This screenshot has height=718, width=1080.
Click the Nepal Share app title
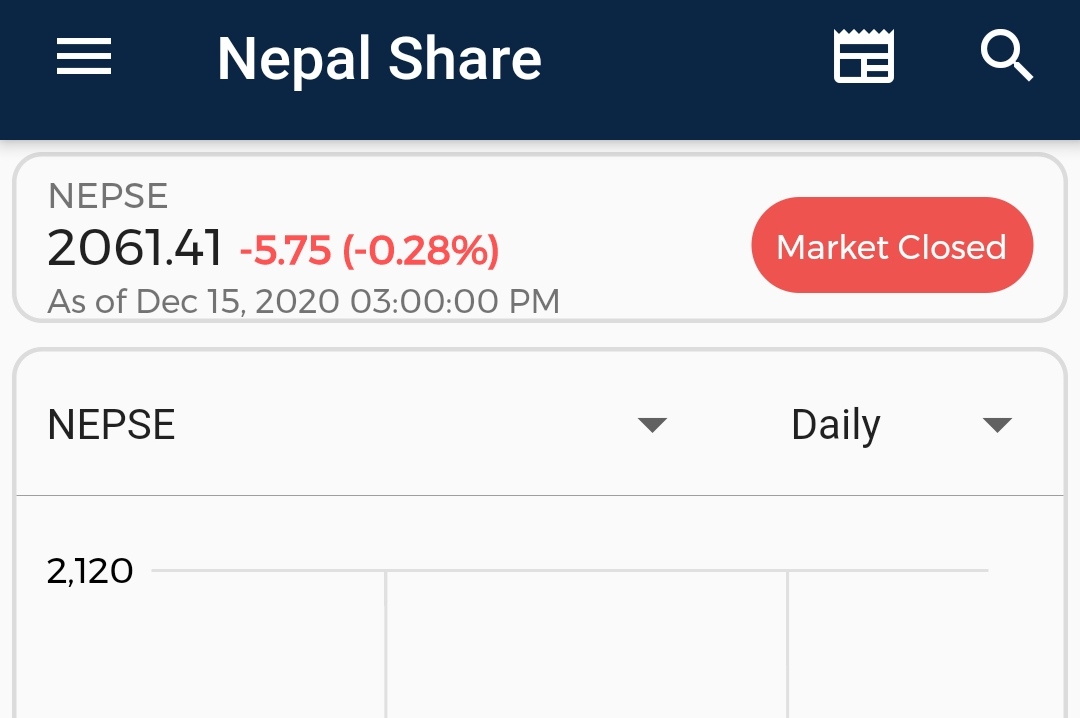380,59
